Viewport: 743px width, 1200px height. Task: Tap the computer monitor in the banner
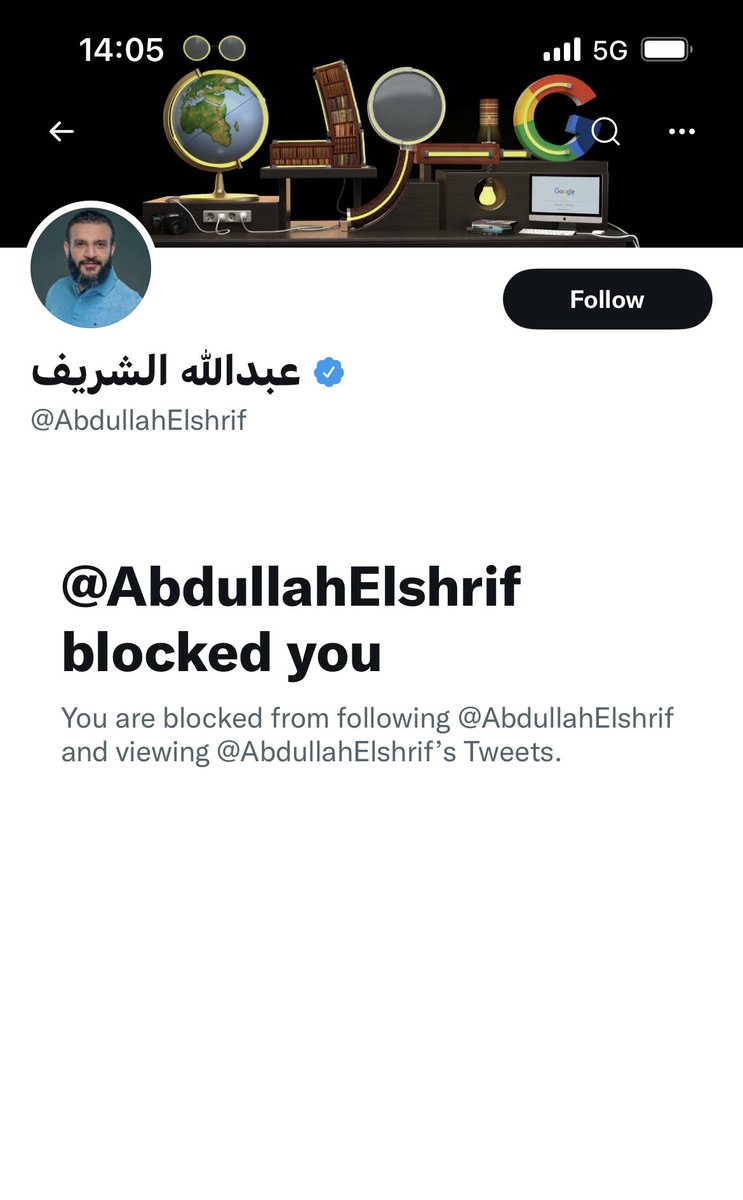564,200
